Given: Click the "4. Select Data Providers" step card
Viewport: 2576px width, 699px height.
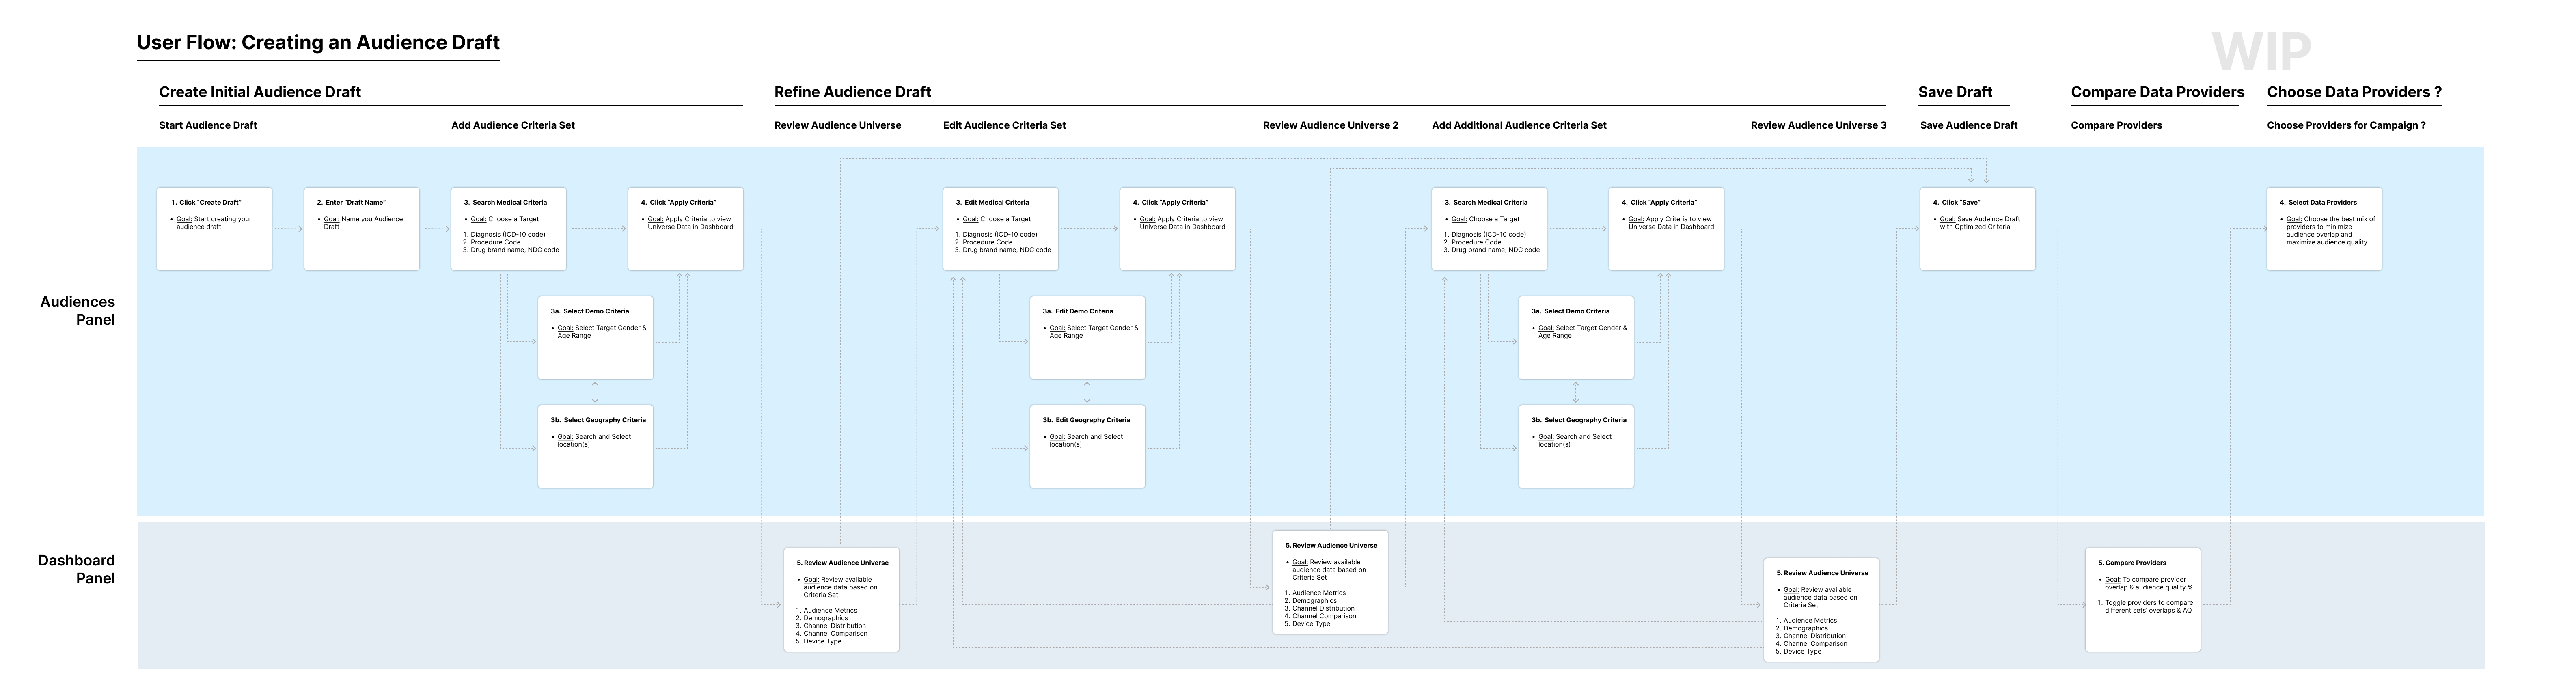Looking at the screenshot, I should pyautogui.click(x=2324, y=229).
